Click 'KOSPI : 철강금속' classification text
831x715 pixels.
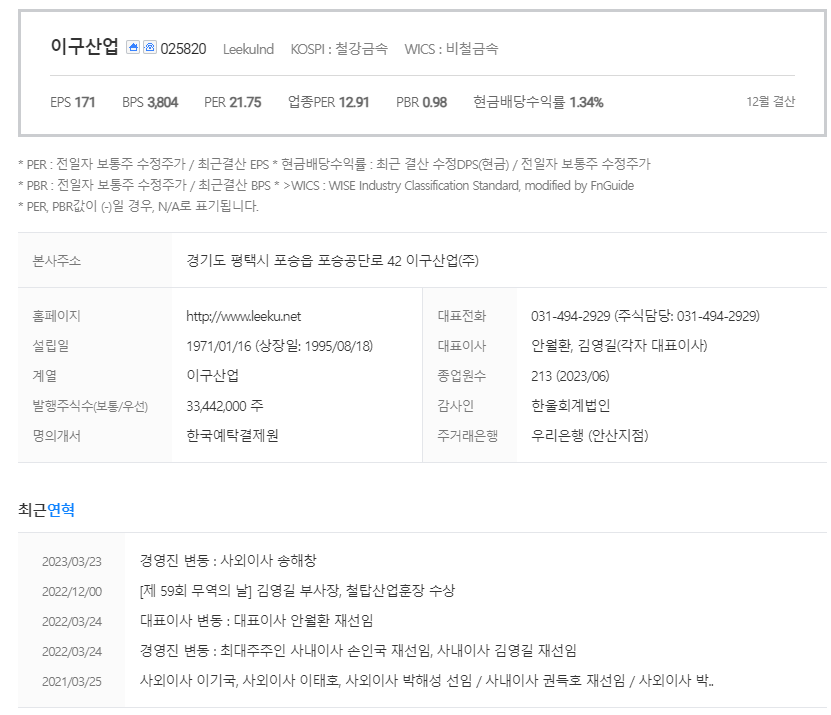(339, 49)
